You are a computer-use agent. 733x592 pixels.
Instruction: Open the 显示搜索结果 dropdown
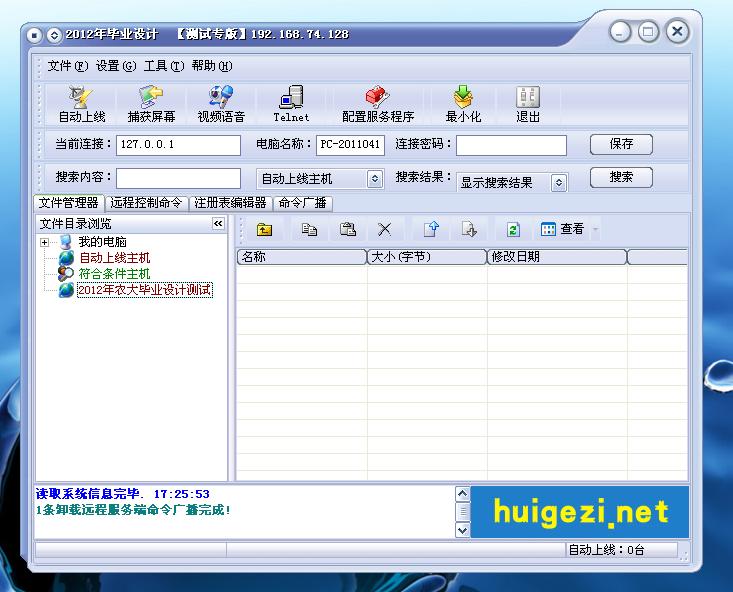pos(559,183)
